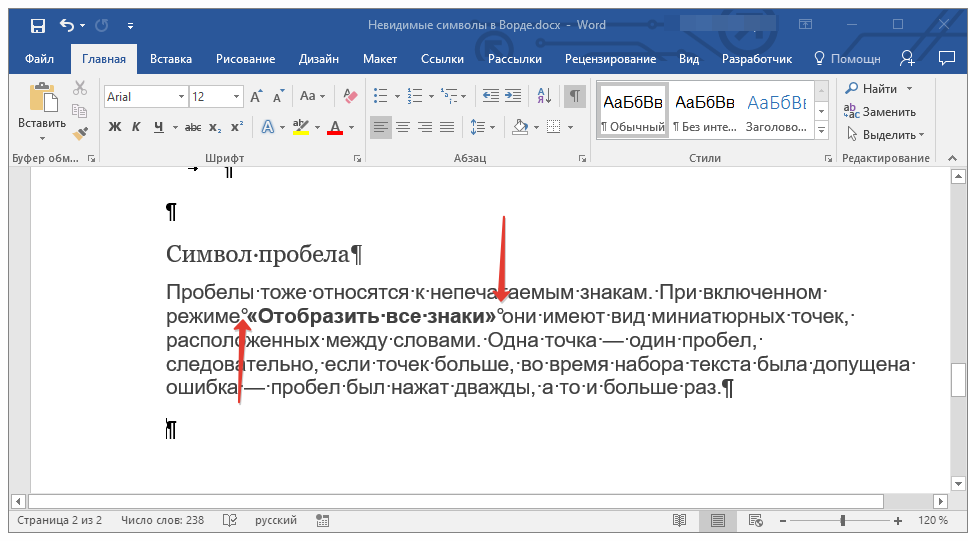This screenshot has height=541, width=968.
Task: Toggle italic formatting (К)
Action: (x=136, y=127)
